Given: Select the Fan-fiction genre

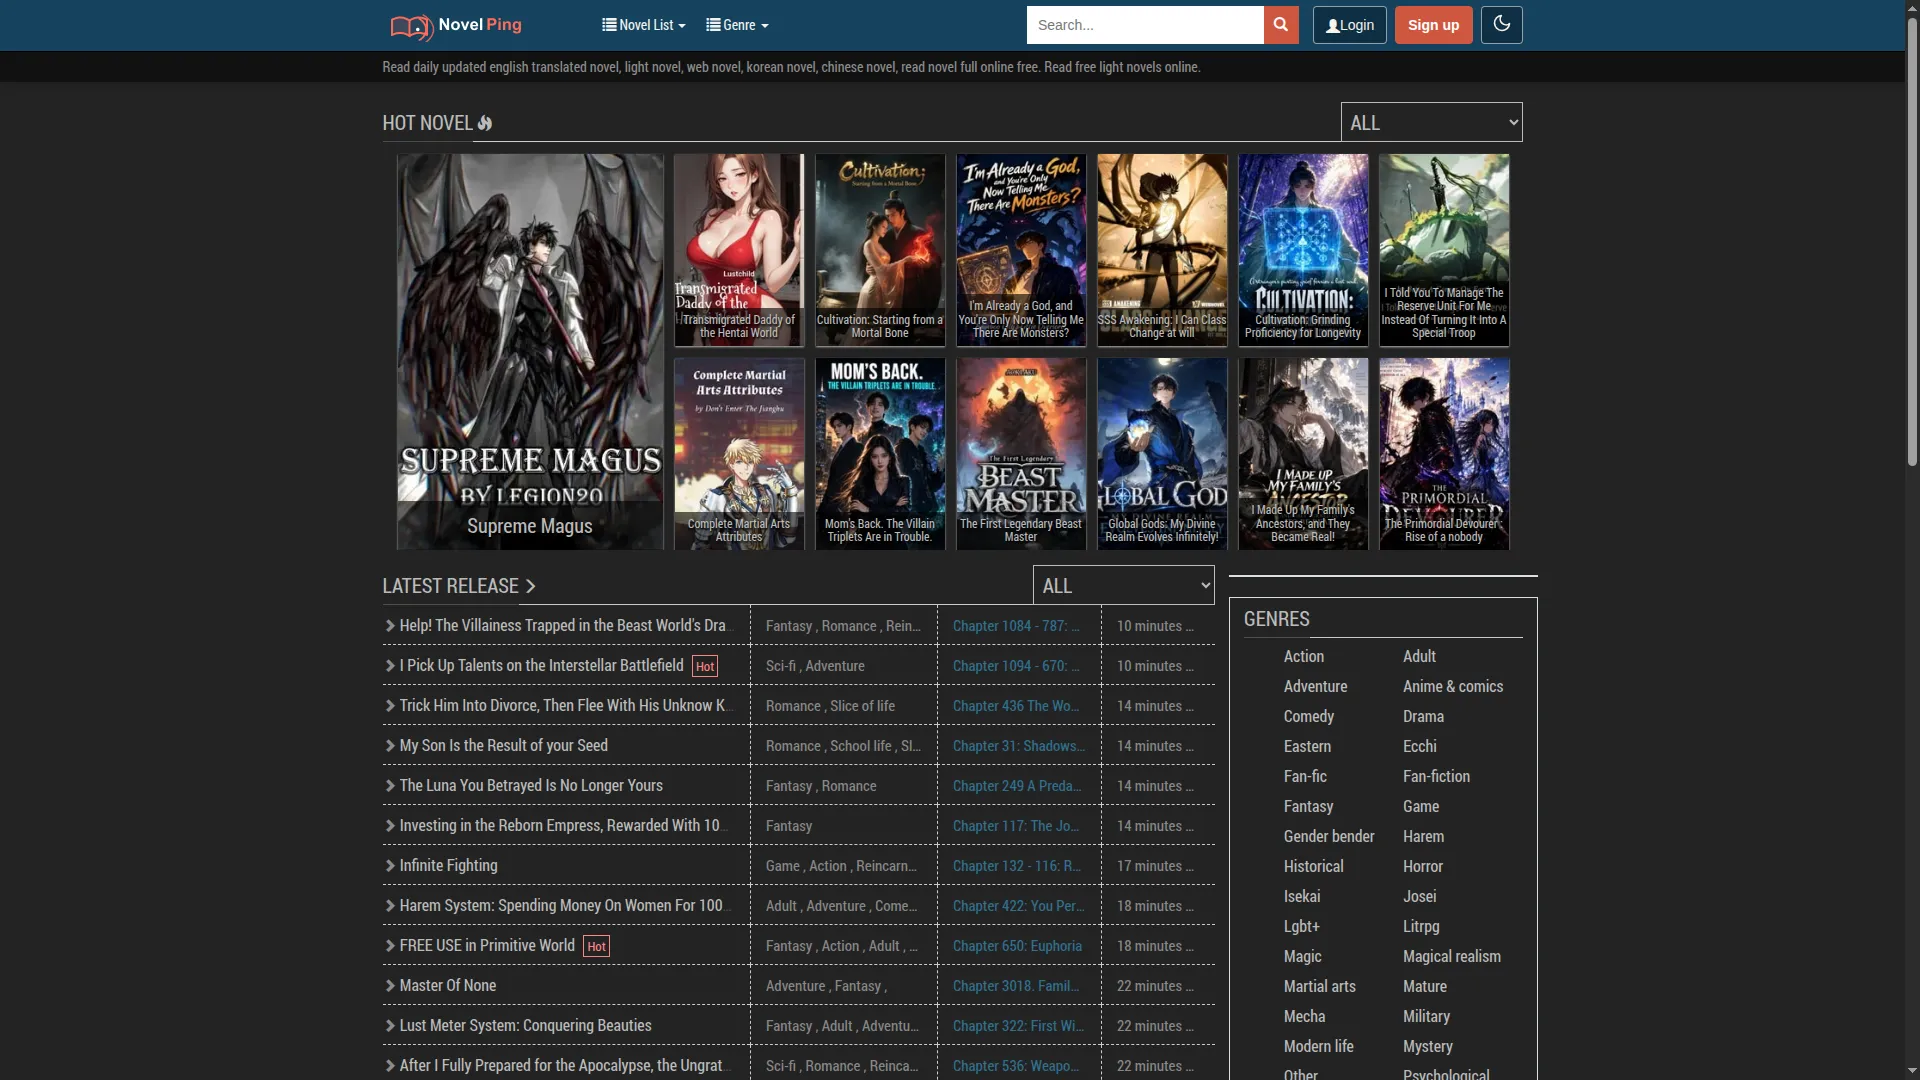Looking at the screenshot, I should pyautogui.click(x=1436, y=776).
